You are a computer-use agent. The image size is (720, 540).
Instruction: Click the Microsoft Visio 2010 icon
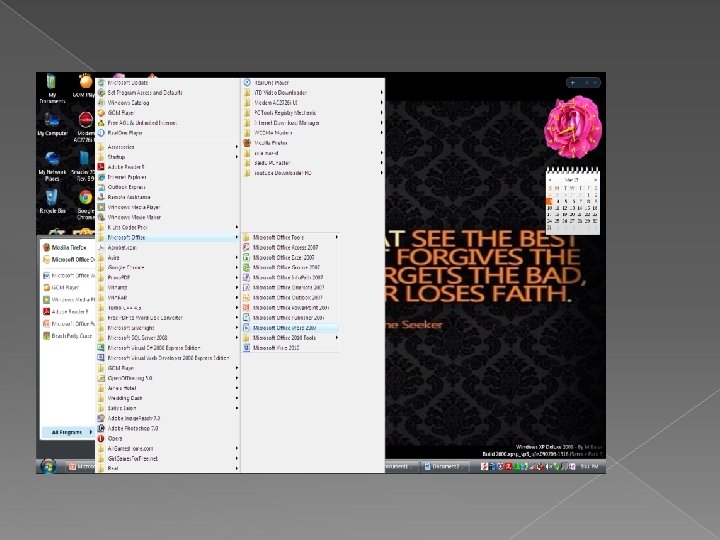tap(246, 348)
